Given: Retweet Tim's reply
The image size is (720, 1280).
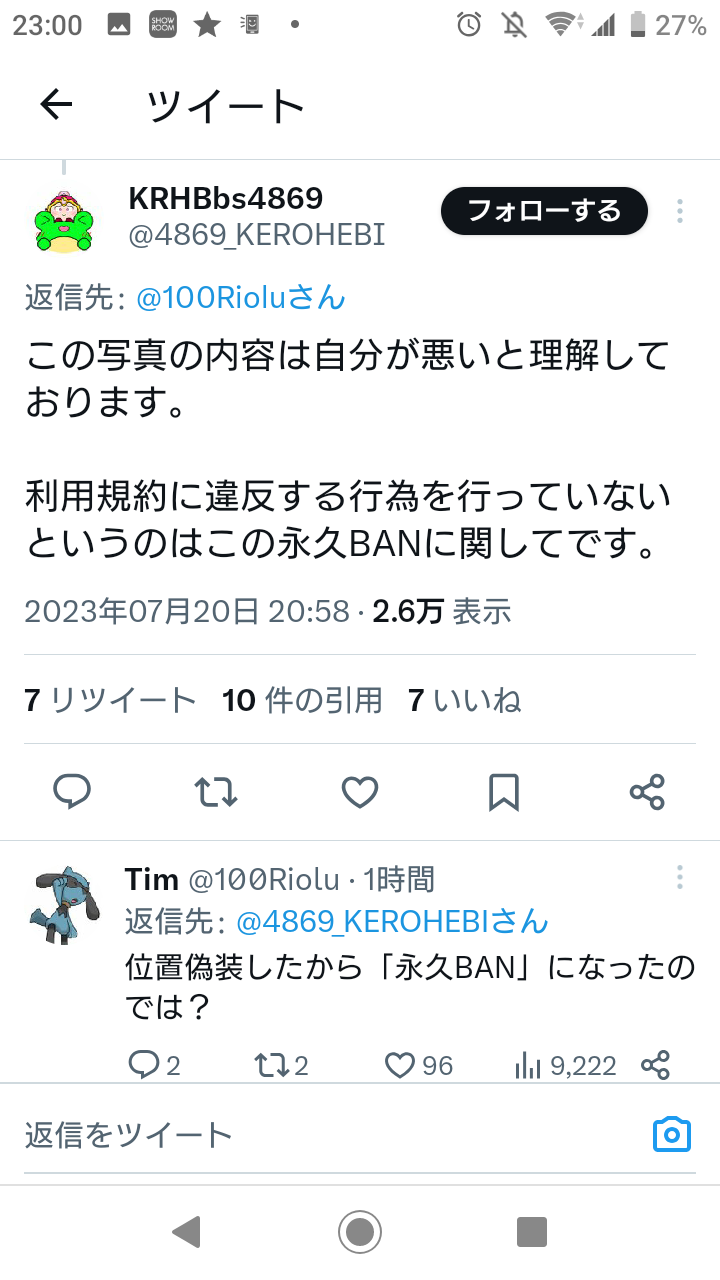Looking at the screenshot, I should 282,1066.
